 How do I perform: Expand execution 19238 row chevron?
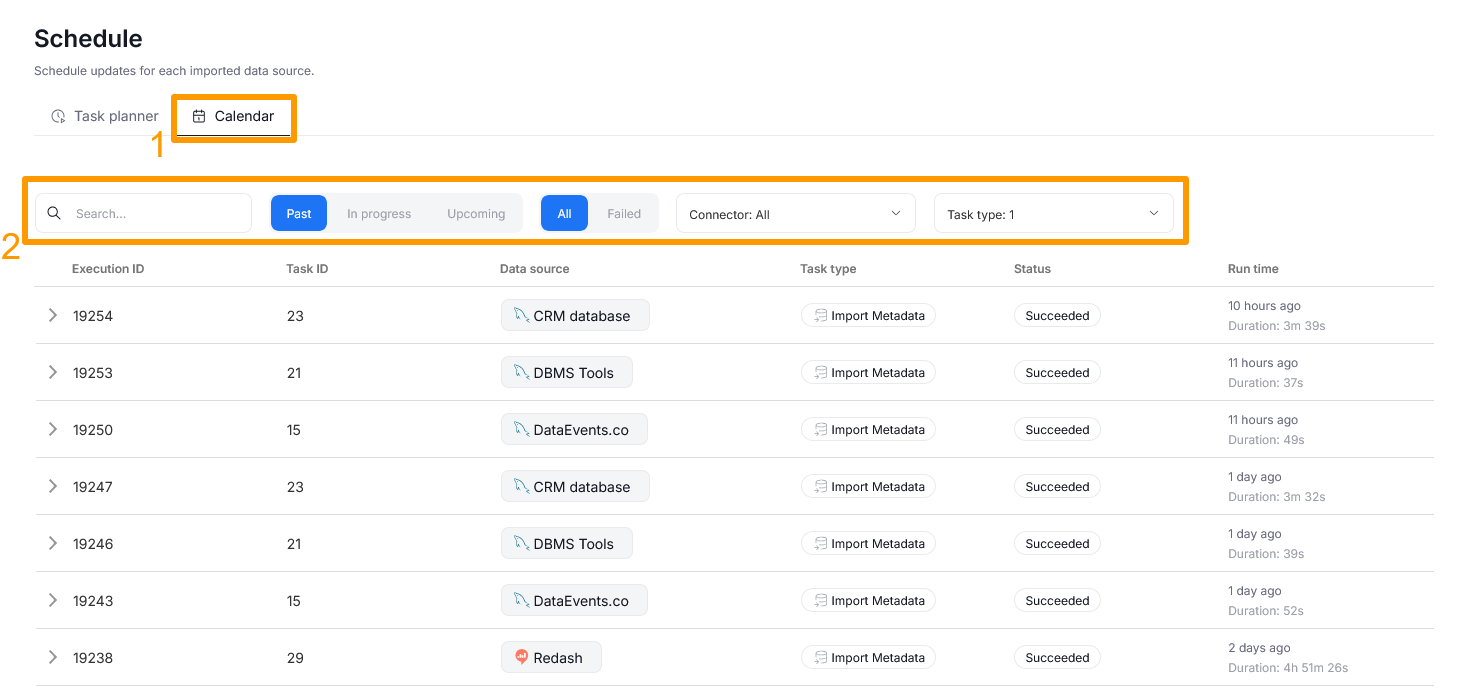53,657
